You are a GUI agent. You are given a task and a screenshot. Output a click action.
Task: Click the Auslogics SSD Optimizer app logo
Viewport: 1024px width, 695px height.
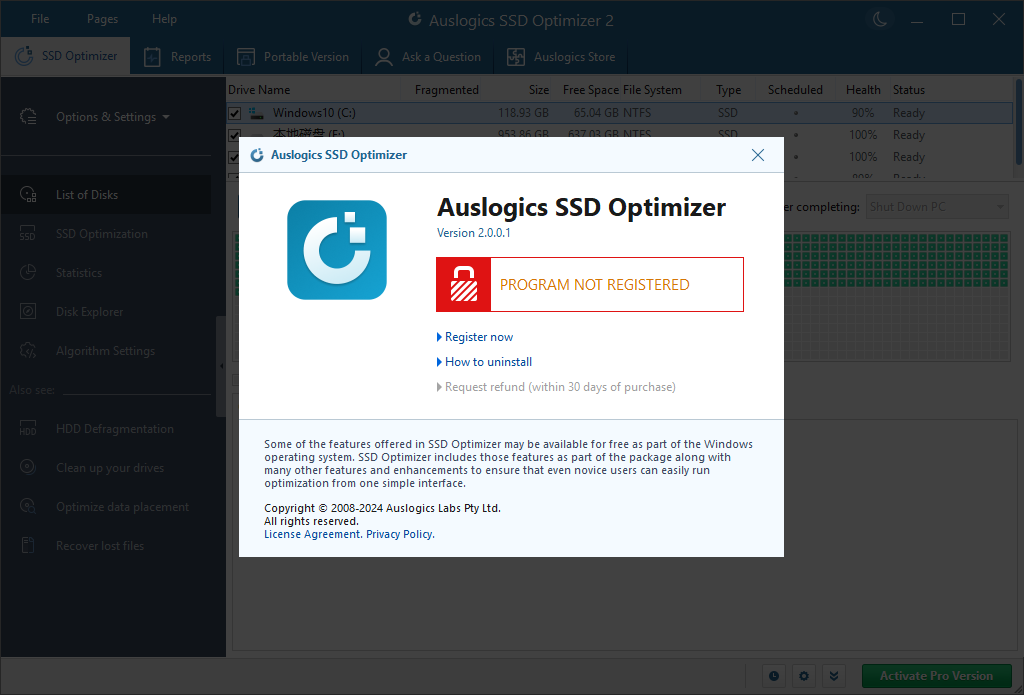[337, 250]
